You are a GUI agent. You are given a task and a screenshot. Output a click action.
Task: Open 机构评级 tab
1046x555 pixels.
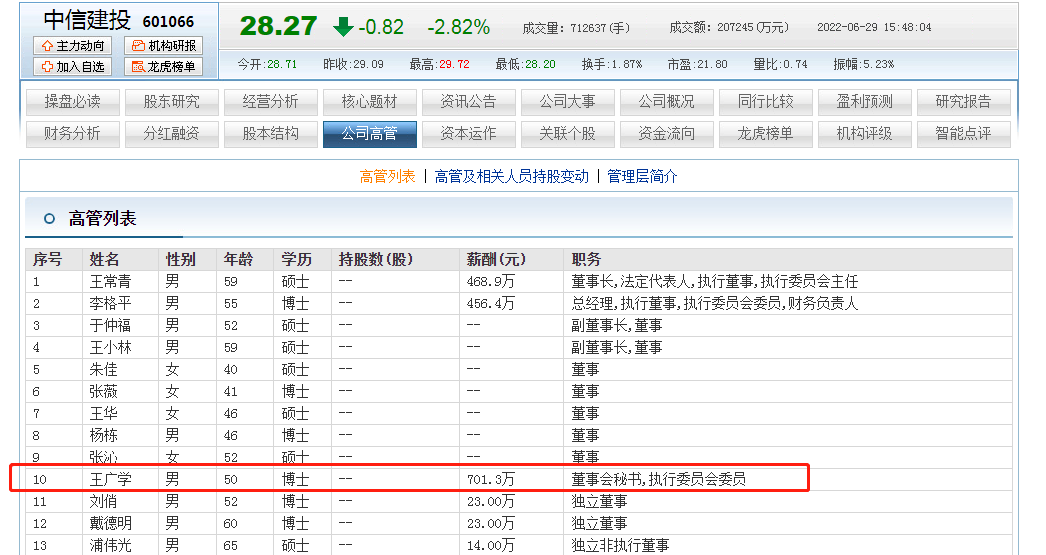click(865, 134)
